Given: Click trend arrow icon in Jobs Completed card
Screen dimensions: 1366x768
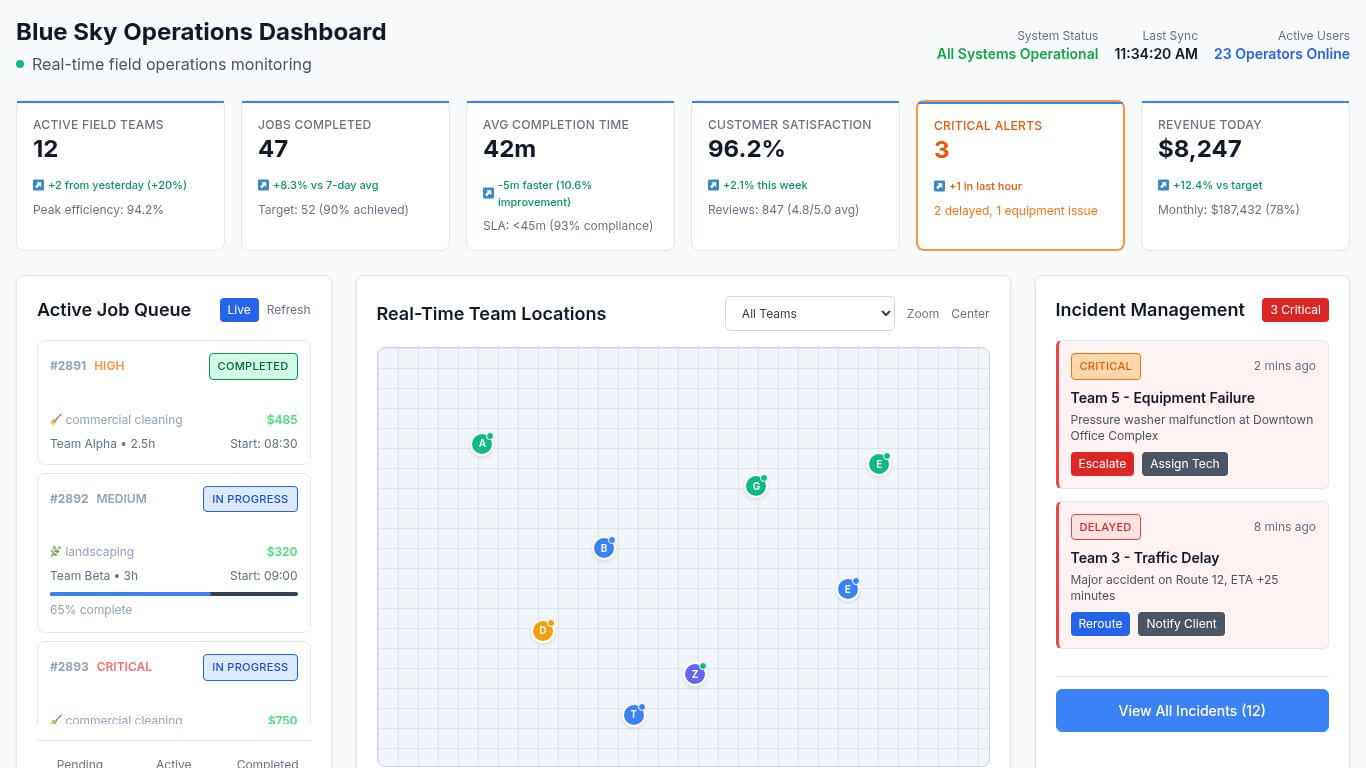Looking at the screenshot, I should point(263,185).
